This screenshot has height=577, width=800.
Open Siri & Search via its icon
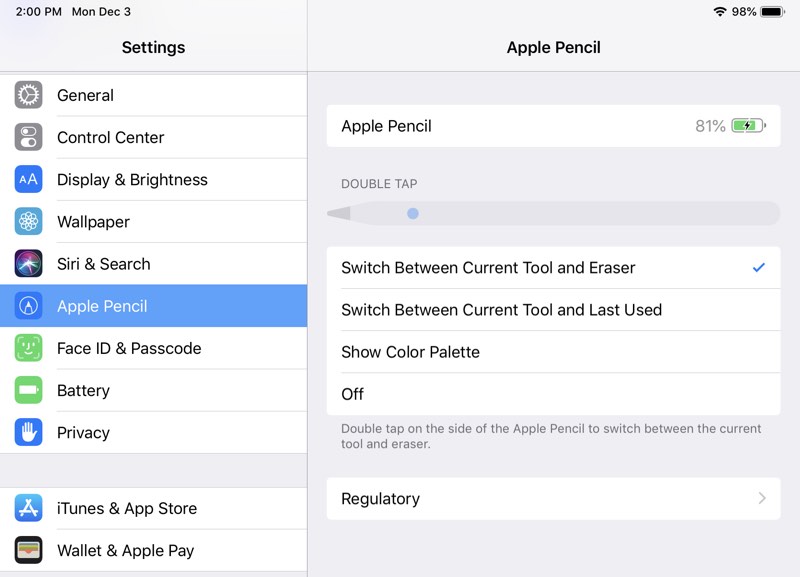click(29, 264)
